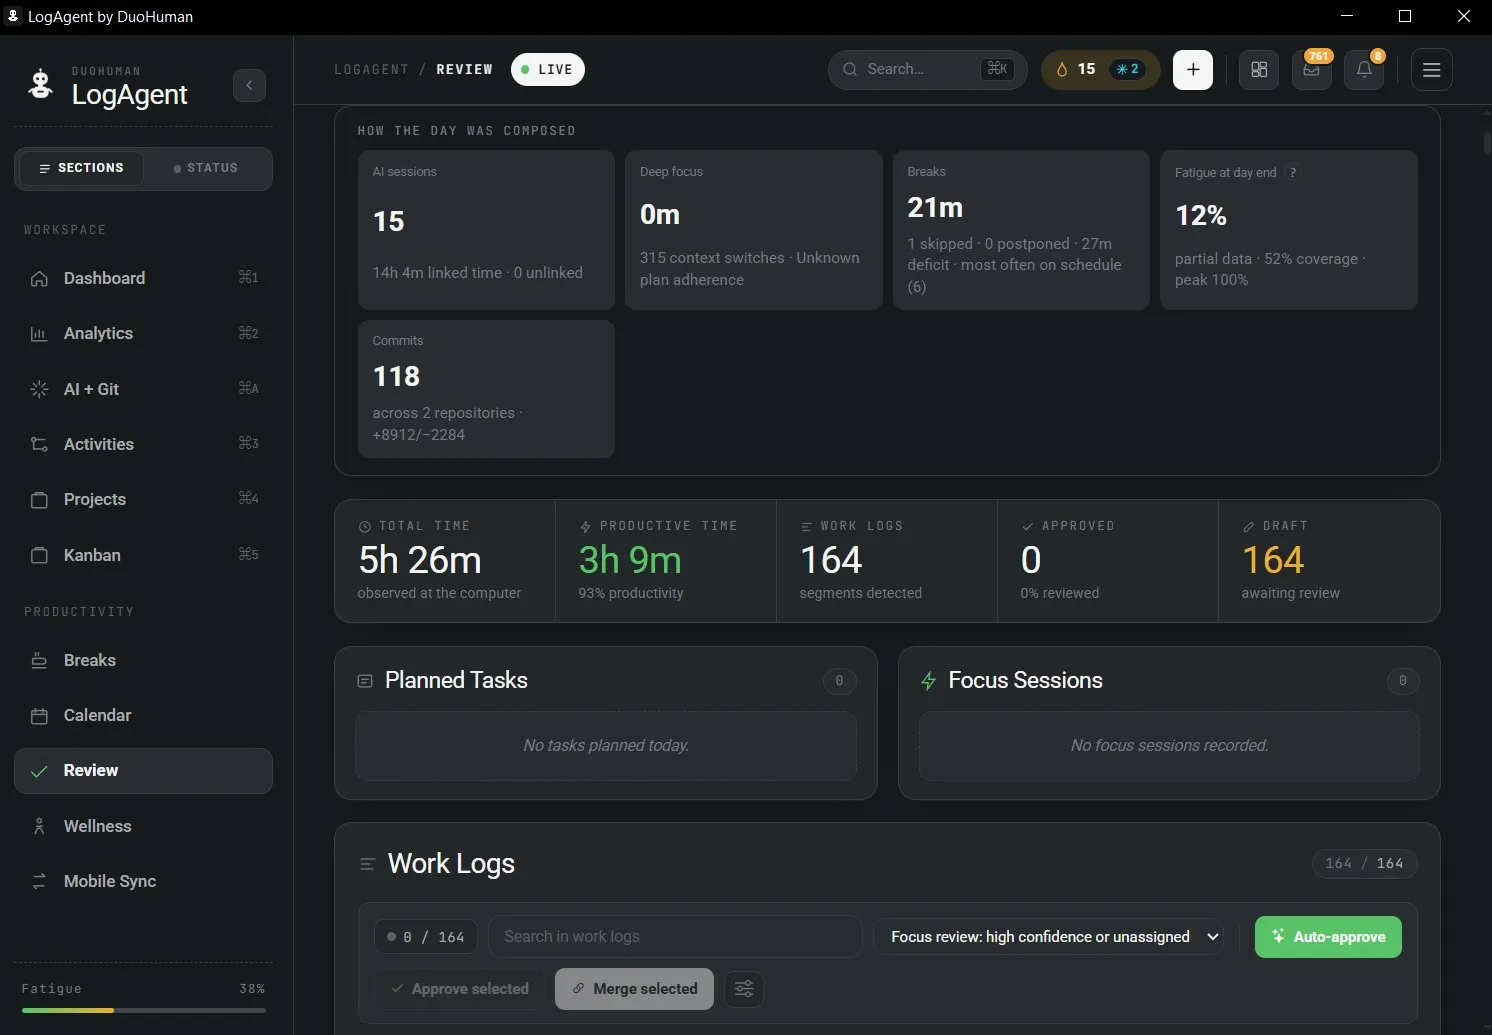1492x1035 pixels.
Task: Click the Planned Tasks header icon
Action: pyautogui.click(x=365, y=681)
